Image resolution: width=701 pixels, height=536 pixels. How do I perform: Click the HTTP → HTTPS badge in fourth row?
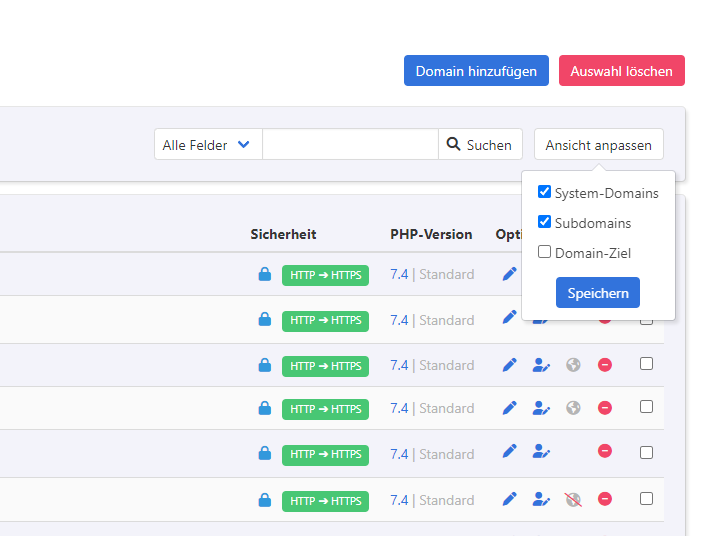(x=325, y=408)
